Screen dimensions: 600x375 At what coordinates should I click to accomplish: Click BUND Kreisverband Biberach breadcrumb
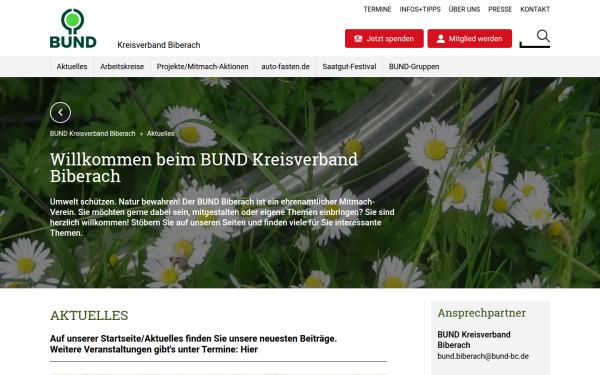pyautogui.click(x=93, y=134)
